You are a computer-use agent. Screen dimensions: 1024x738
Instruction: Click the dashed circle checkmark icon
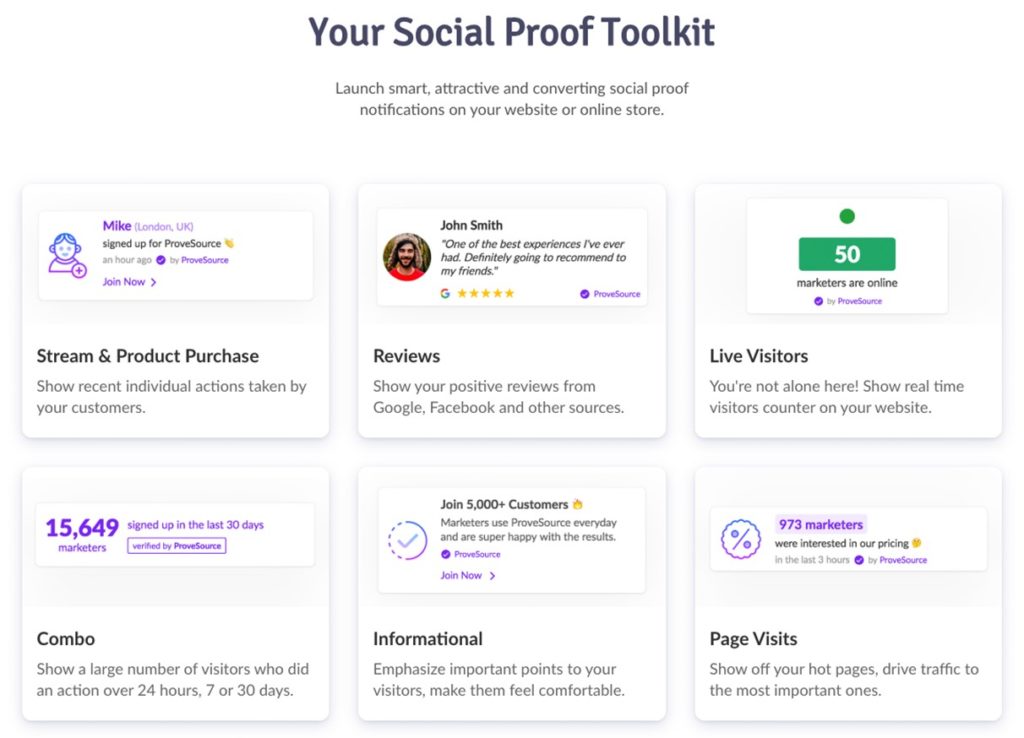tap(408, 540)
